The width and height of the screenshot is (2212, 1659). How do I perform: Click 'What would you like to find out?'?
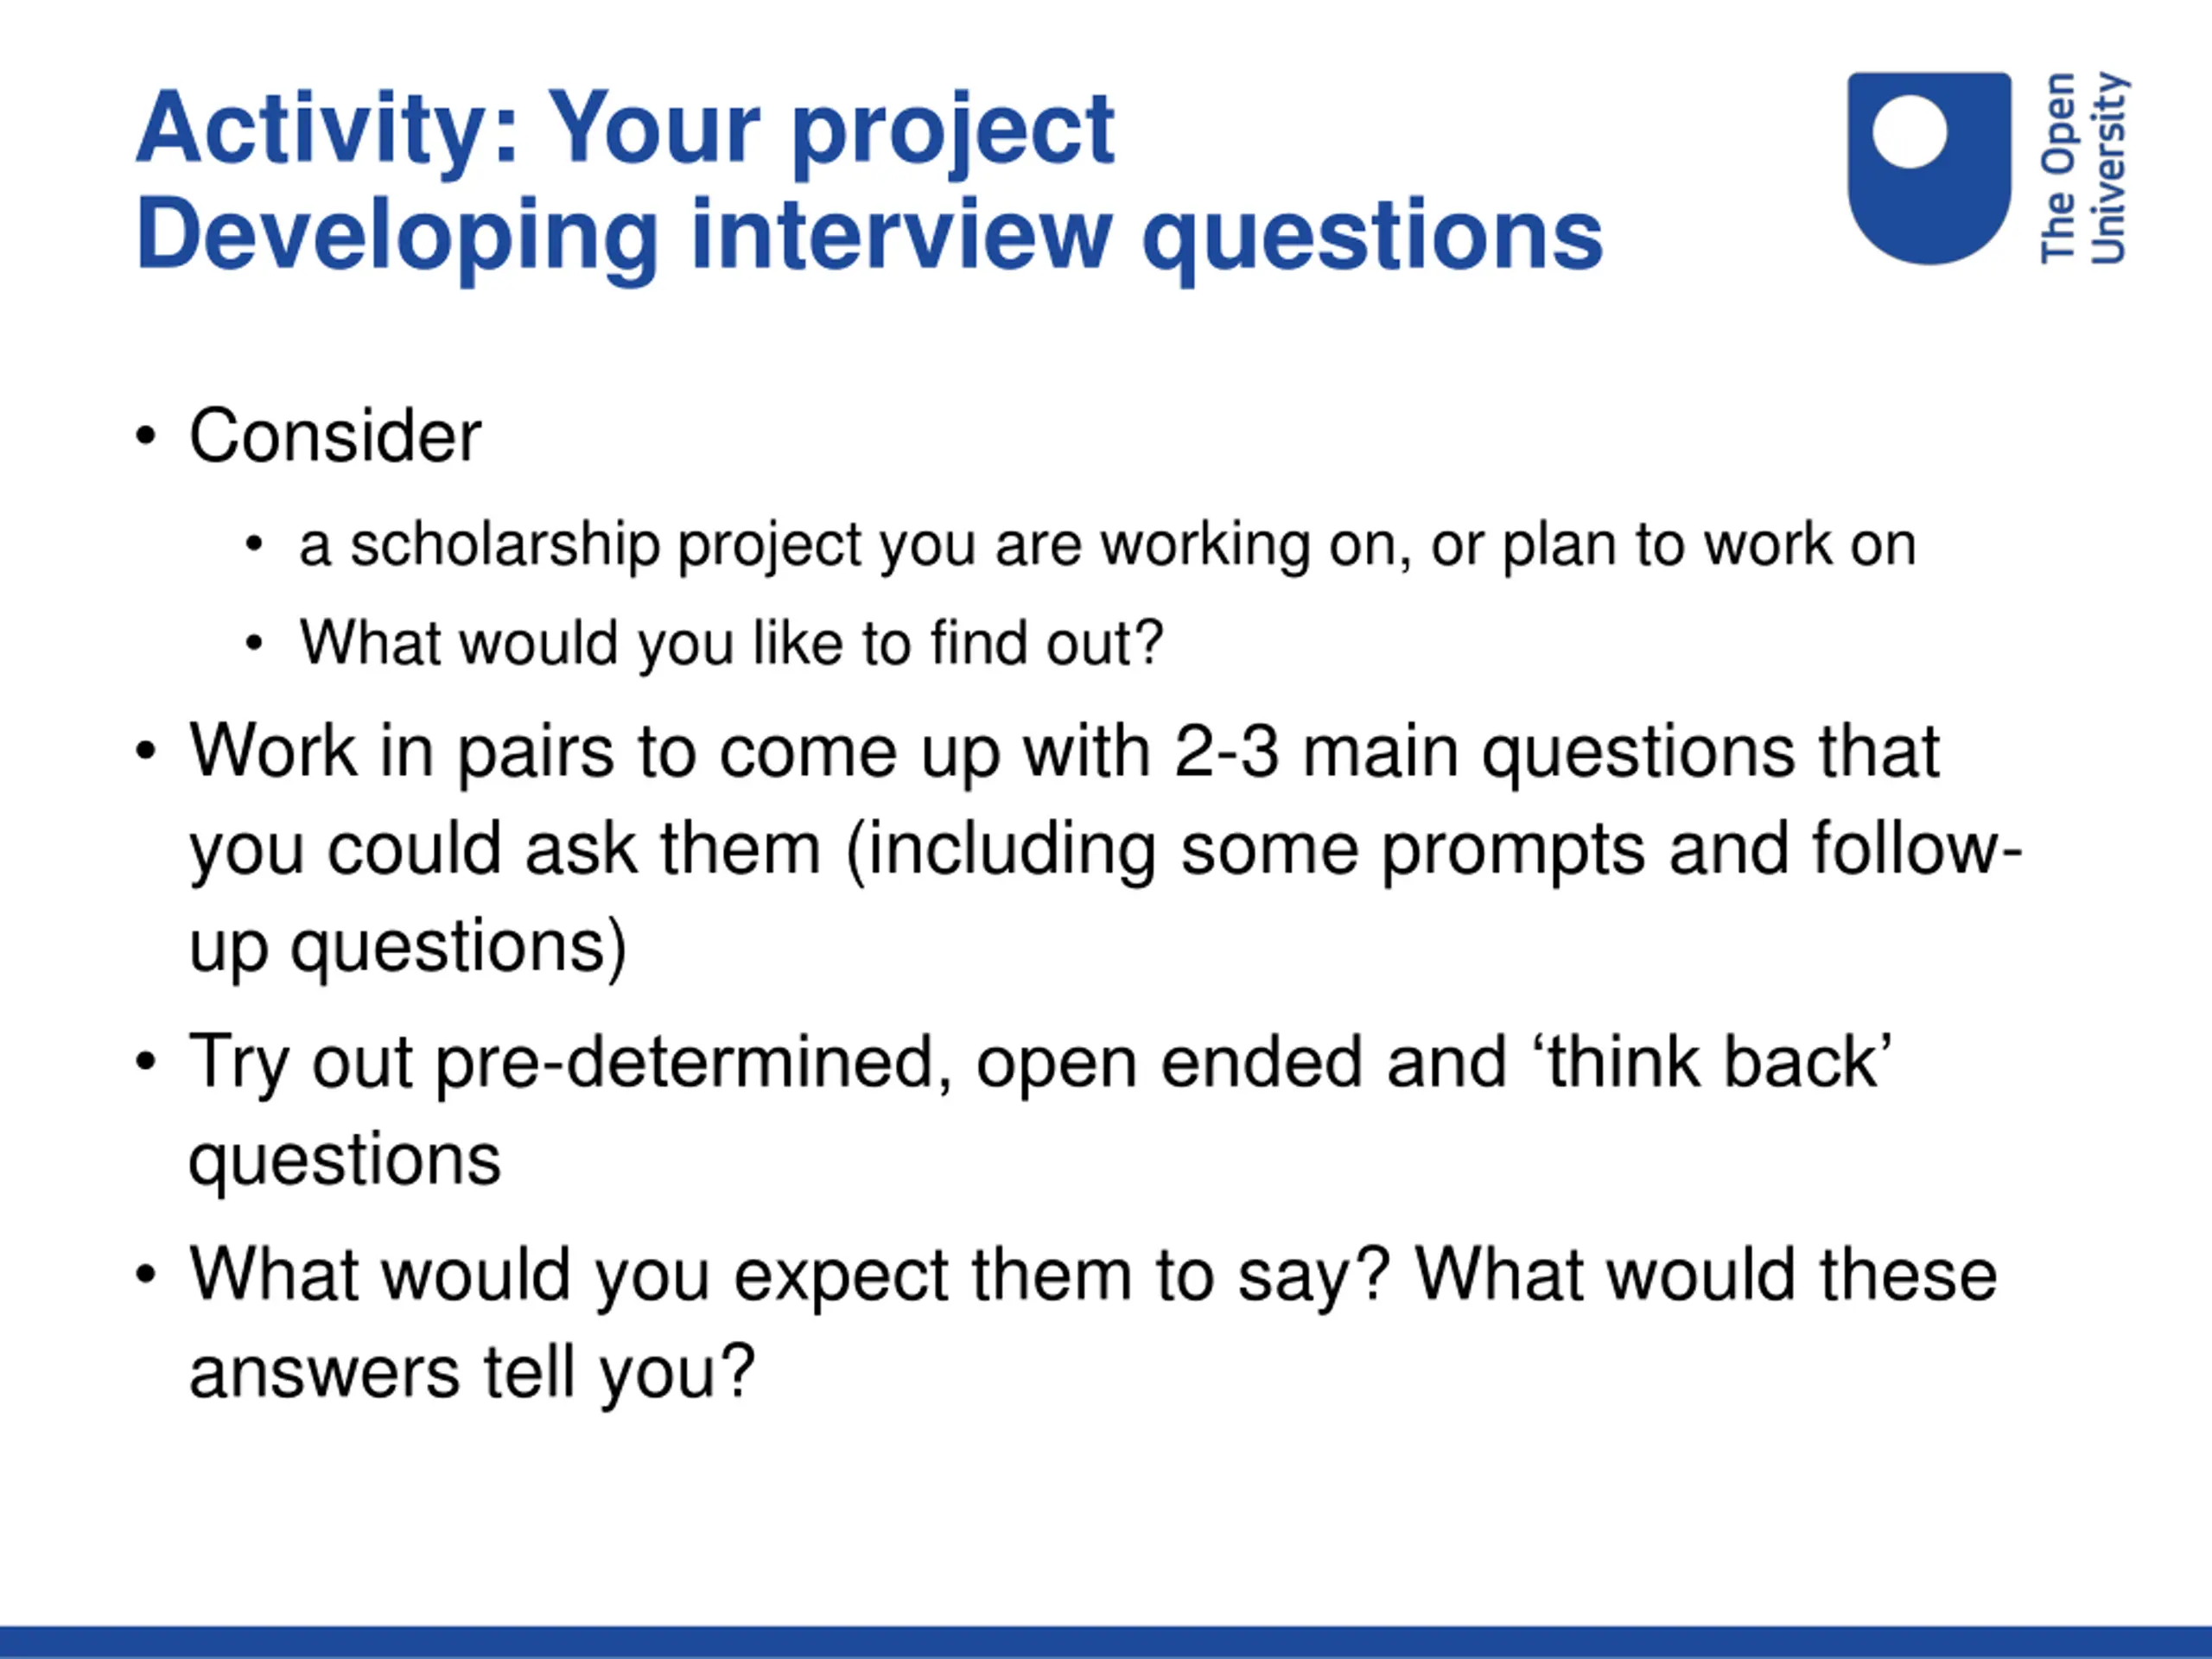pyautogui.click(x=731, y=642)
